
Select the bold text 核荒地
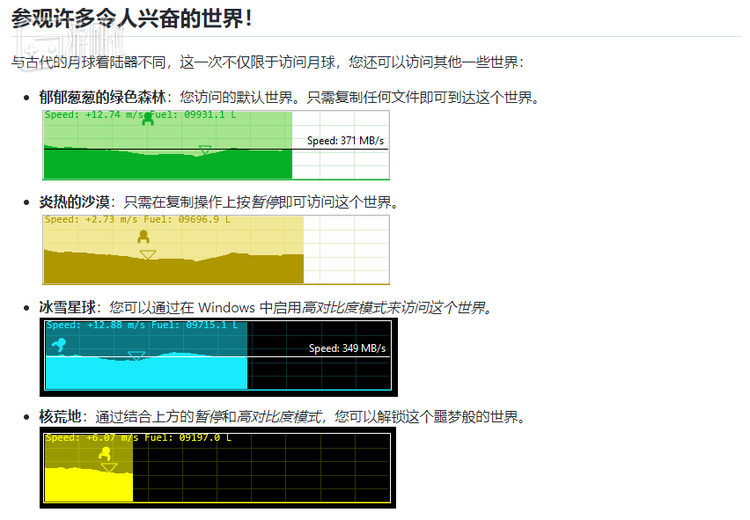(x=62, y=416)
